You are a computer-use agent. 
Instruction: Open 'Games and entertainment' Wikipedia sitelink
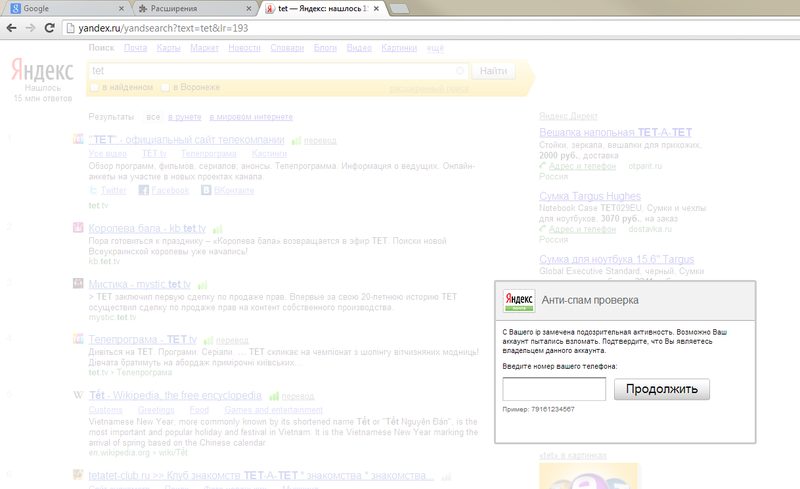click(273, 410)
